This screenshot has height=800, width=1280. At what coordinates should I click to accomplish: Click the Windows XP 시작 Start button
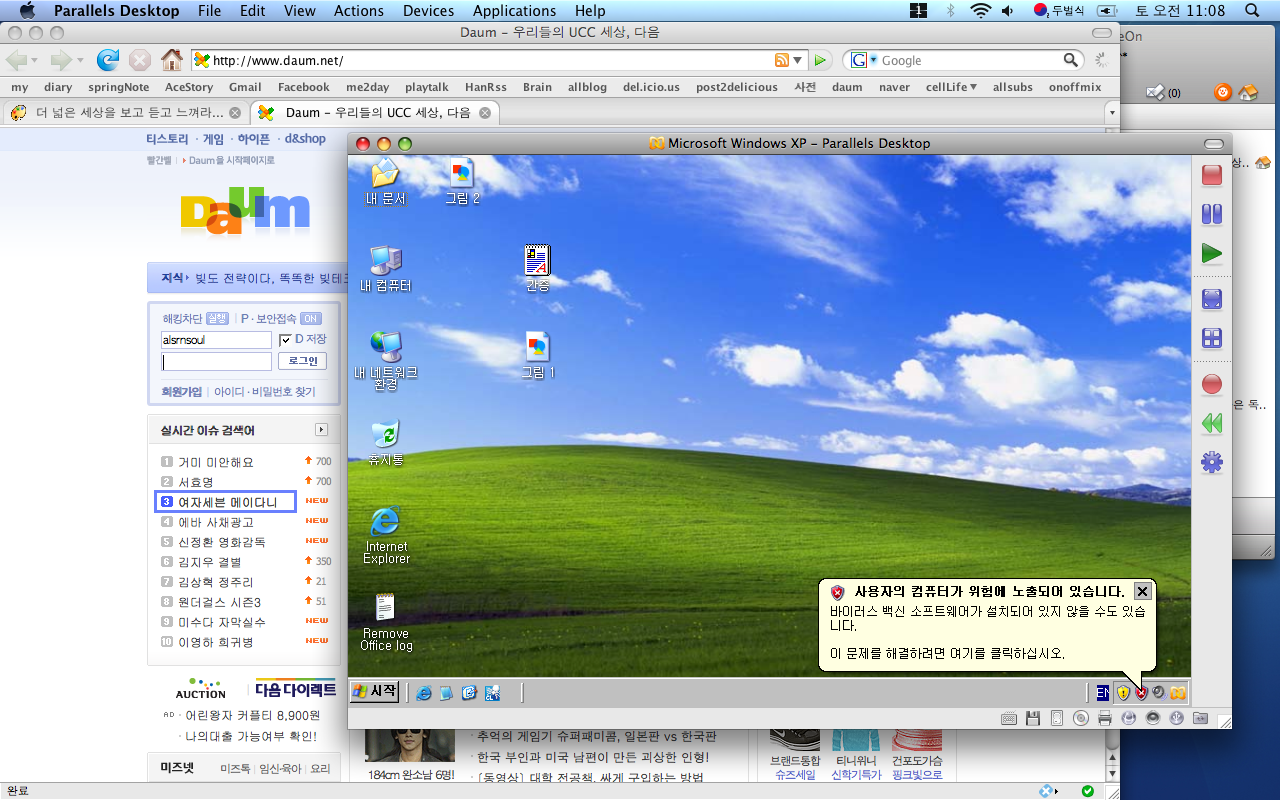coord(375,691)
